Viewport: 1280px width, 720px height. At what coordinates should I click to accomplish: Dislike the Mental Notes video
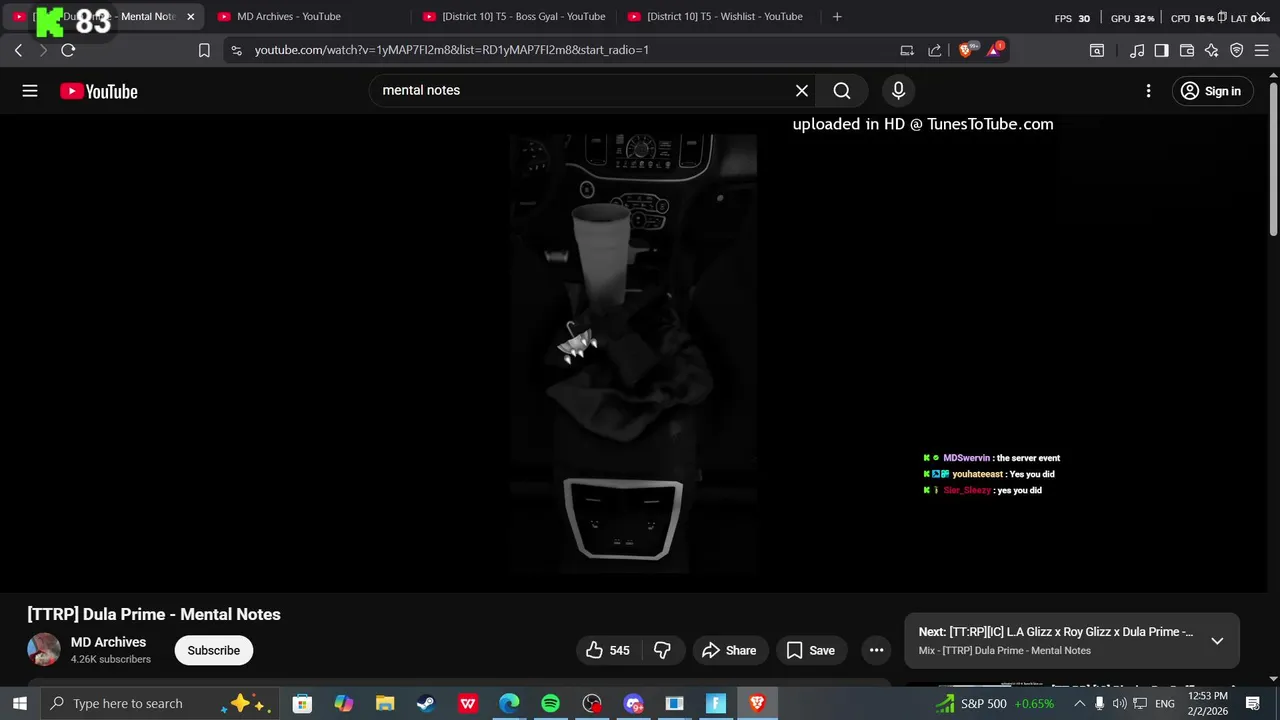[x=662, y=650]
